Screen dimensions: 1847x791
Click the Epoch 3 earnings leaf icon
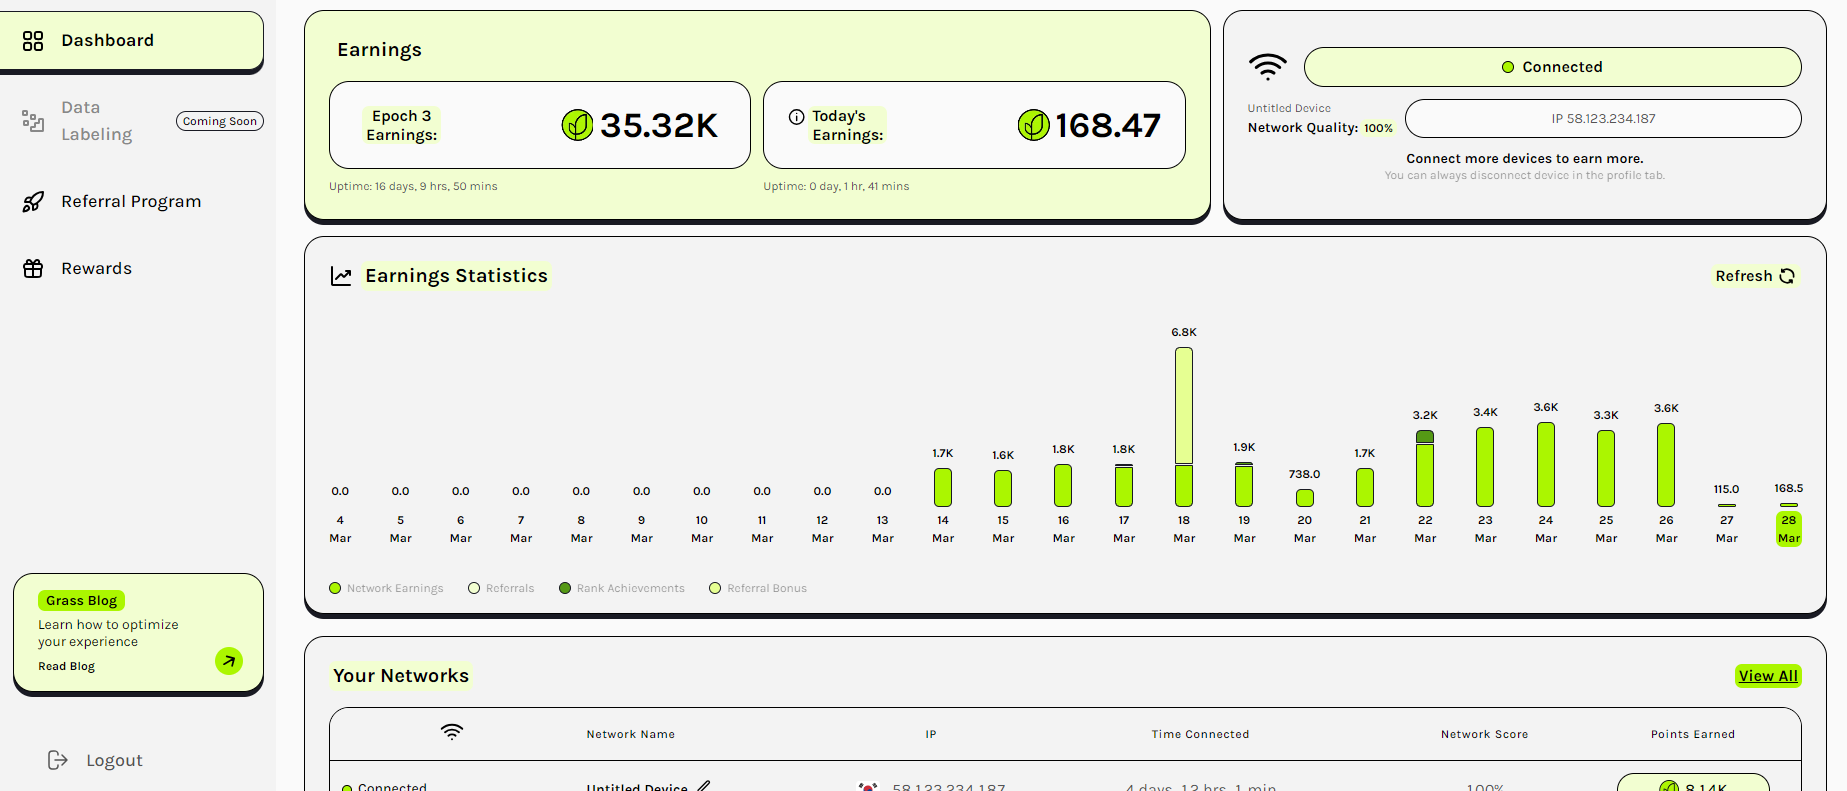(x=577, y=125)
